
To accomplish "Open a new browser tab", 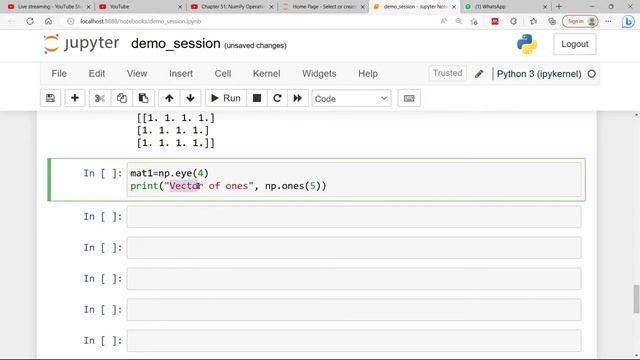I will point(559,7).
